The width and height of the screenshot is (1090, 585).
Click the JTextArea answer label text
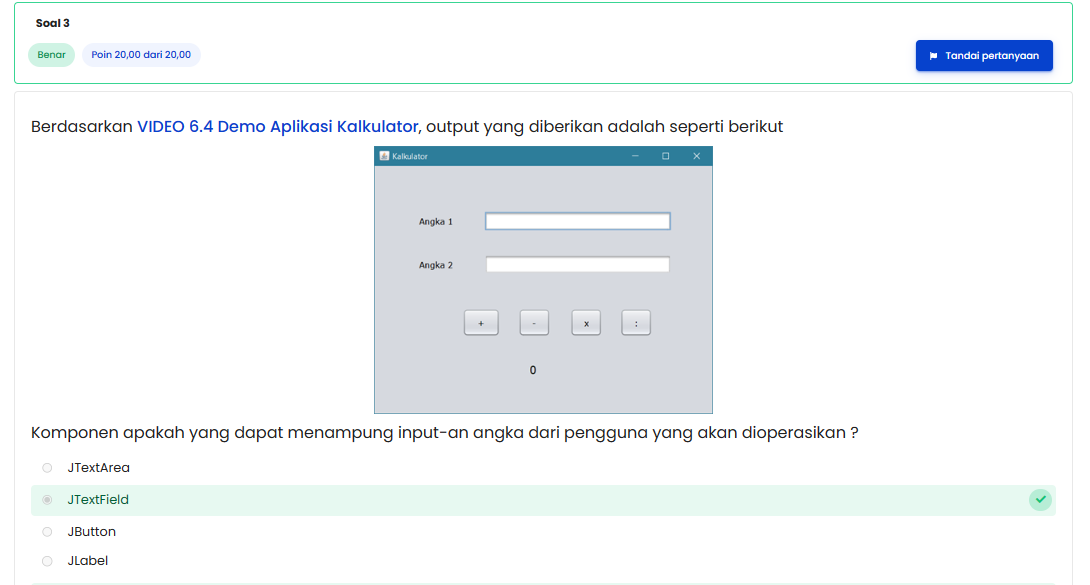click(x=99, y=468)
